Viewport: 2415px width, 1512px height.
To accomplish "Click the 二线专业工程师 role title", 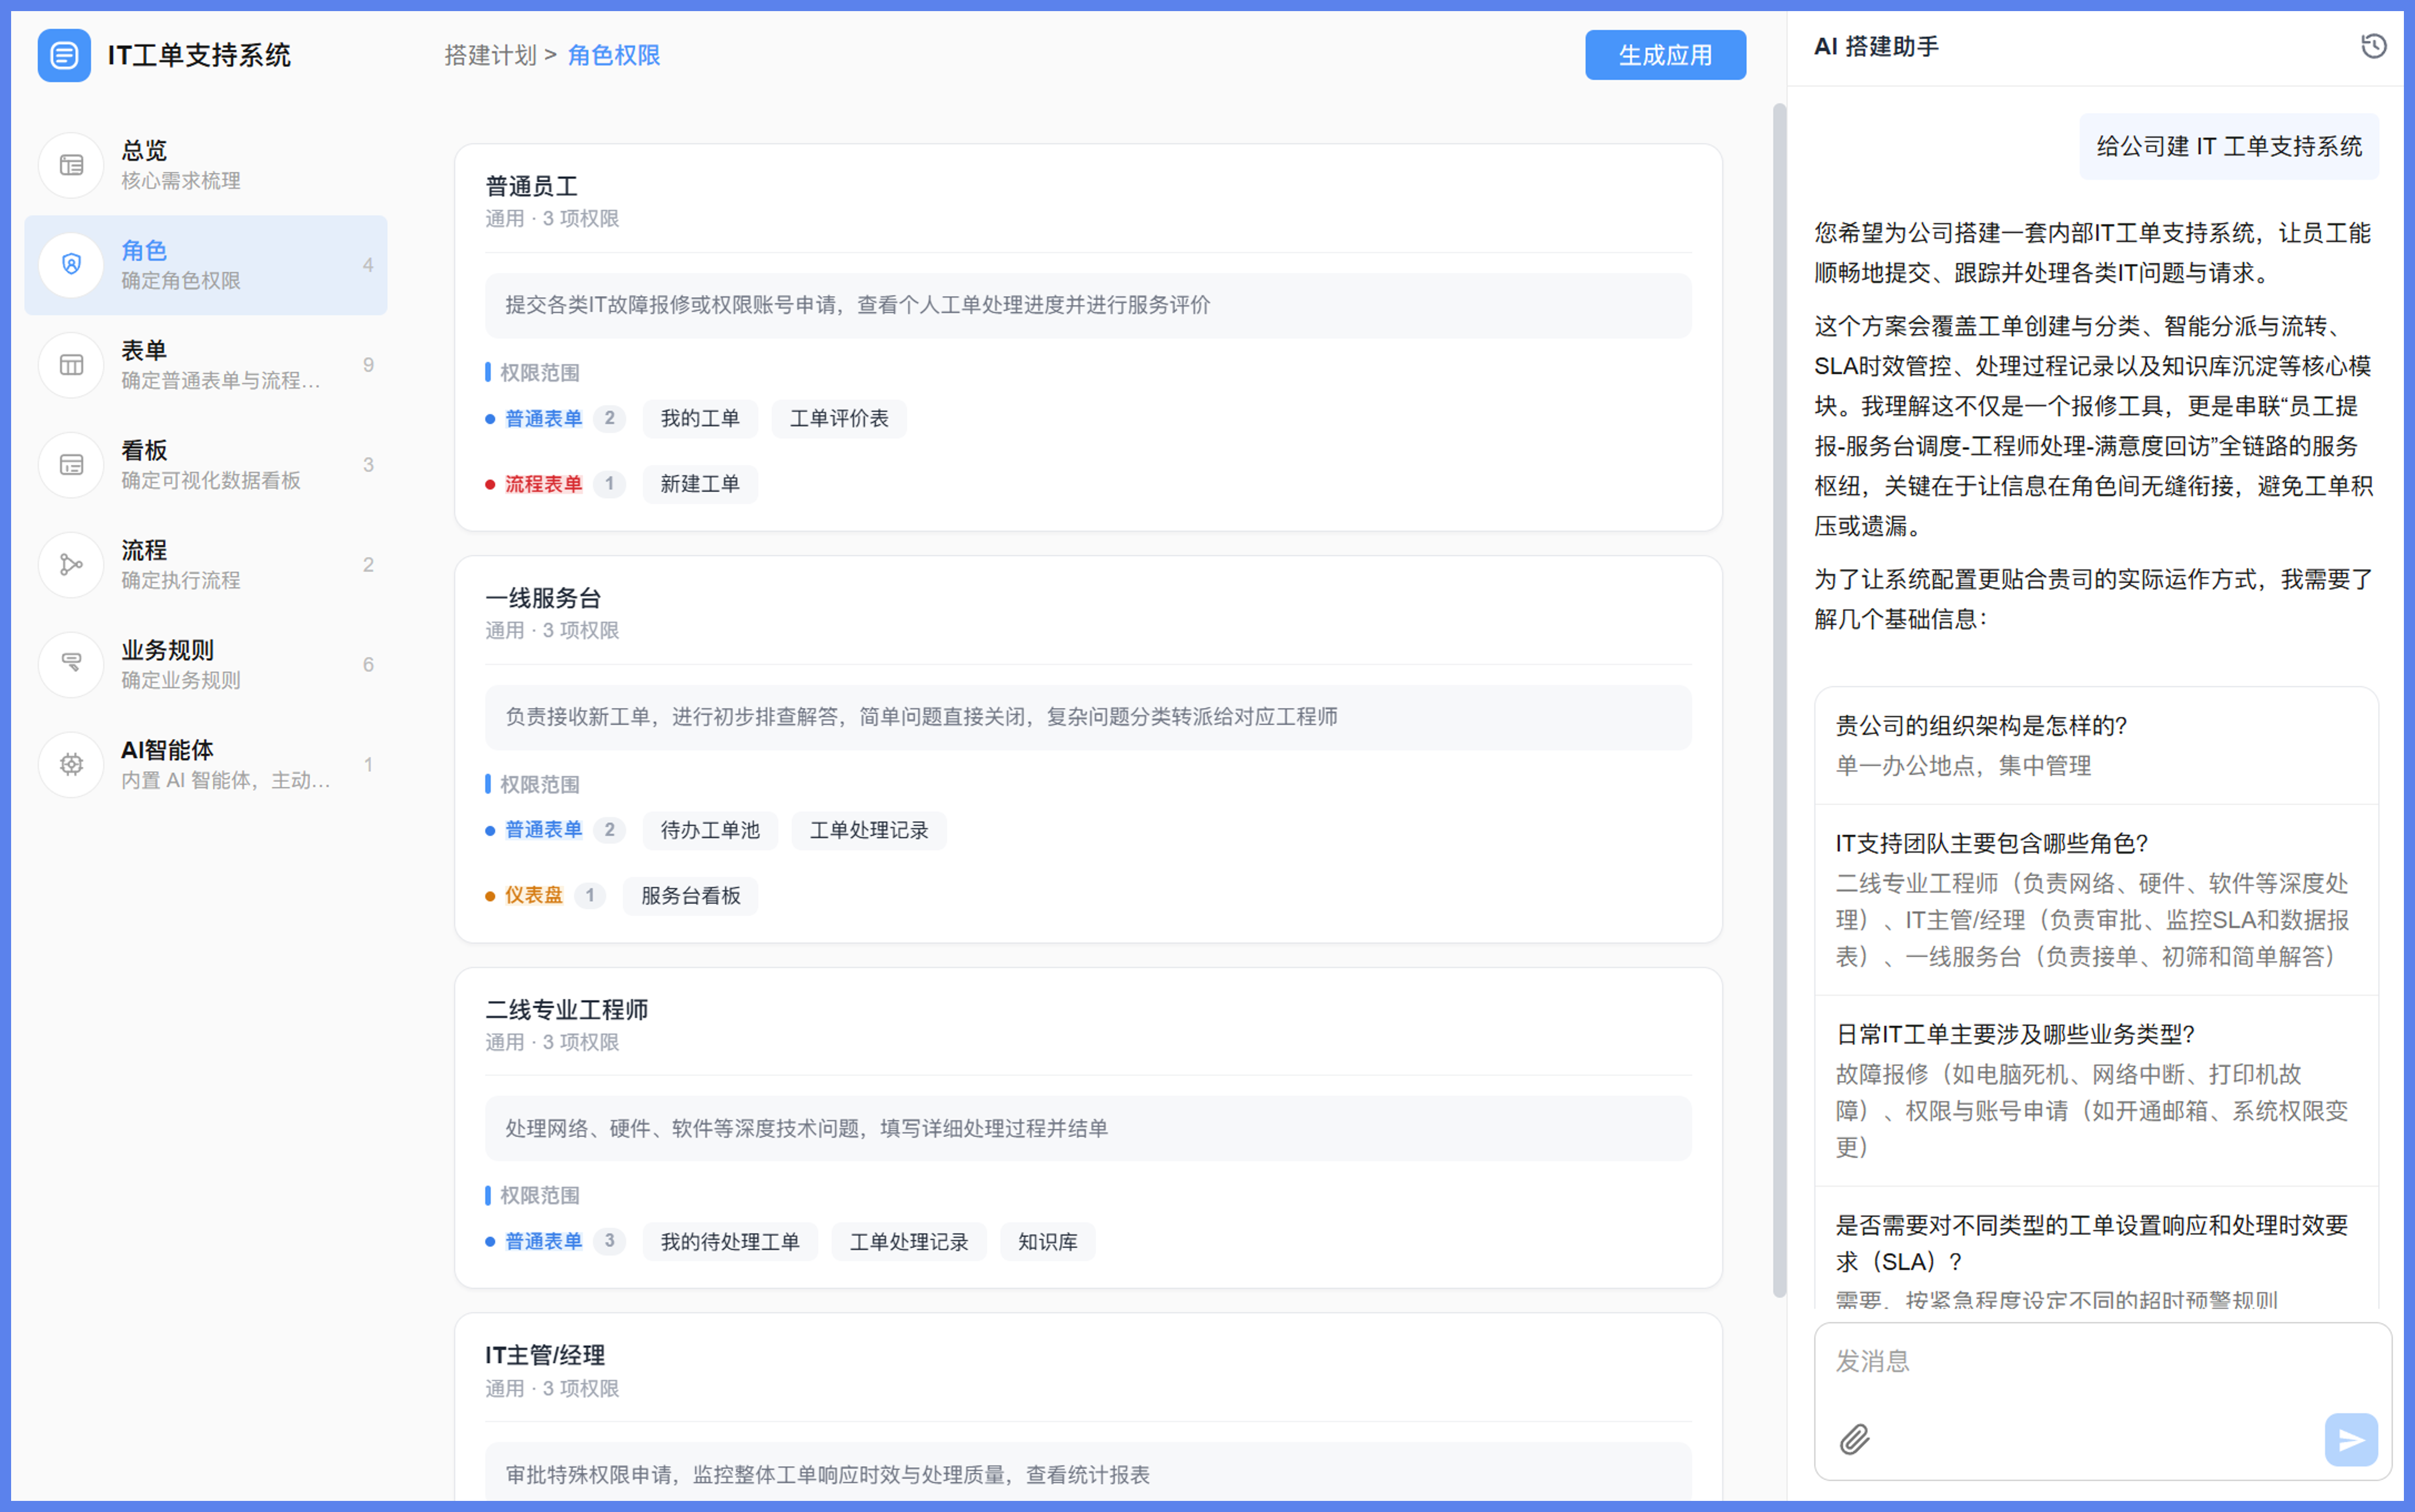I will point(566,1010).
